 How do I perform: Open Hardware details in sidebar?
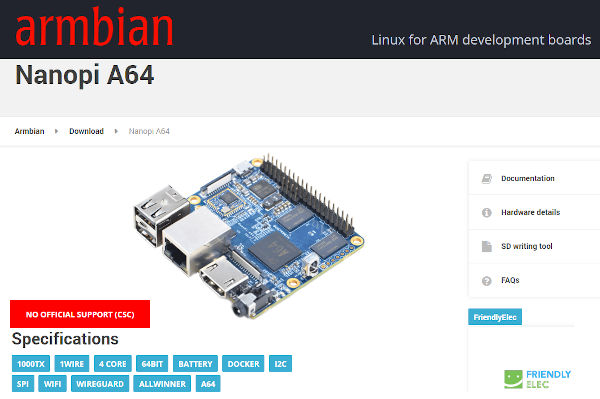tap(530, 212)
